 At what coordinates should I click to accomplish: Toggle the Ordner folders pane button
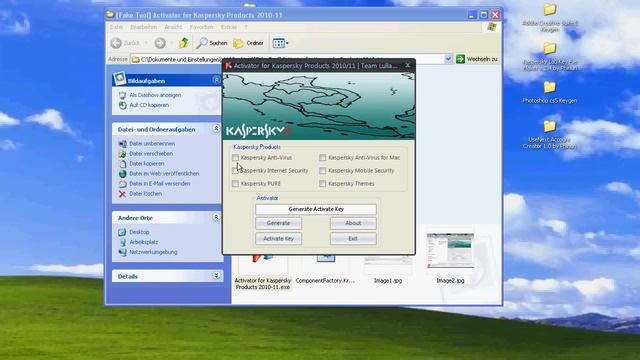(248, 43)
